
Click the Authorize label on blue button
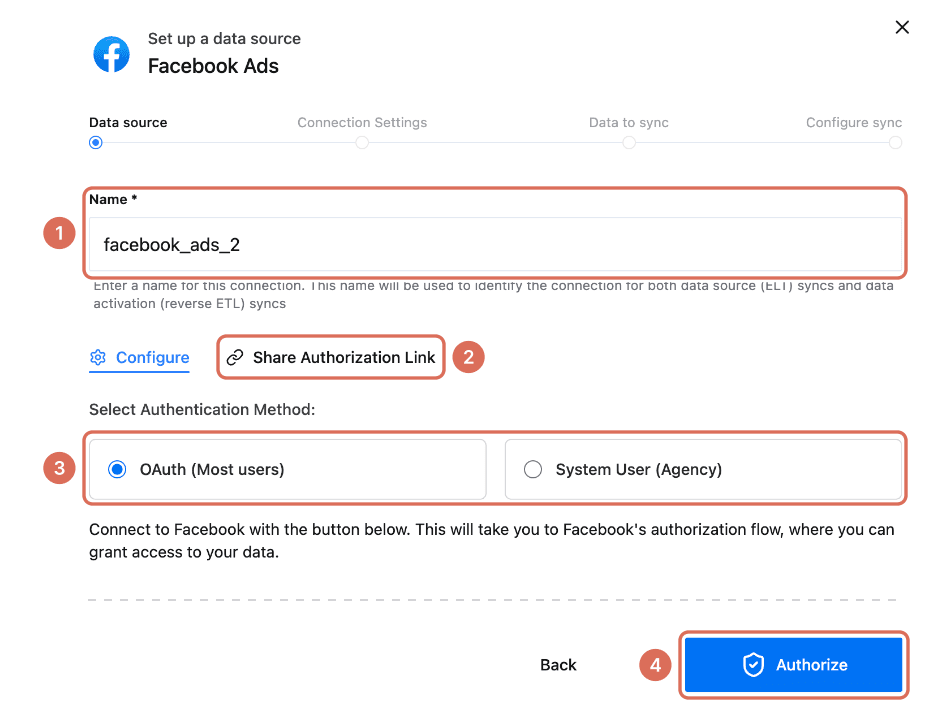(812, 664)
